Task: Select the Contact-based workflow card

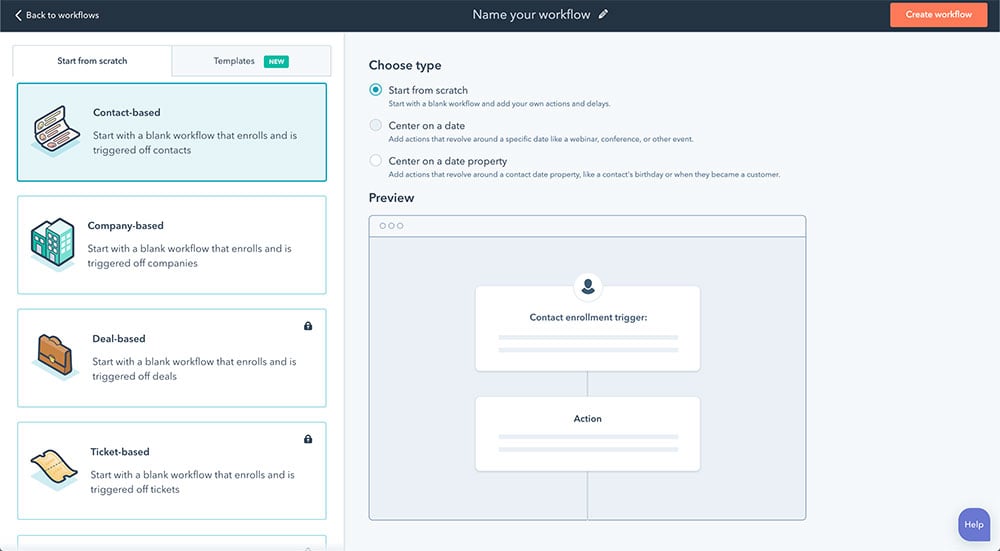Action: 172,132
